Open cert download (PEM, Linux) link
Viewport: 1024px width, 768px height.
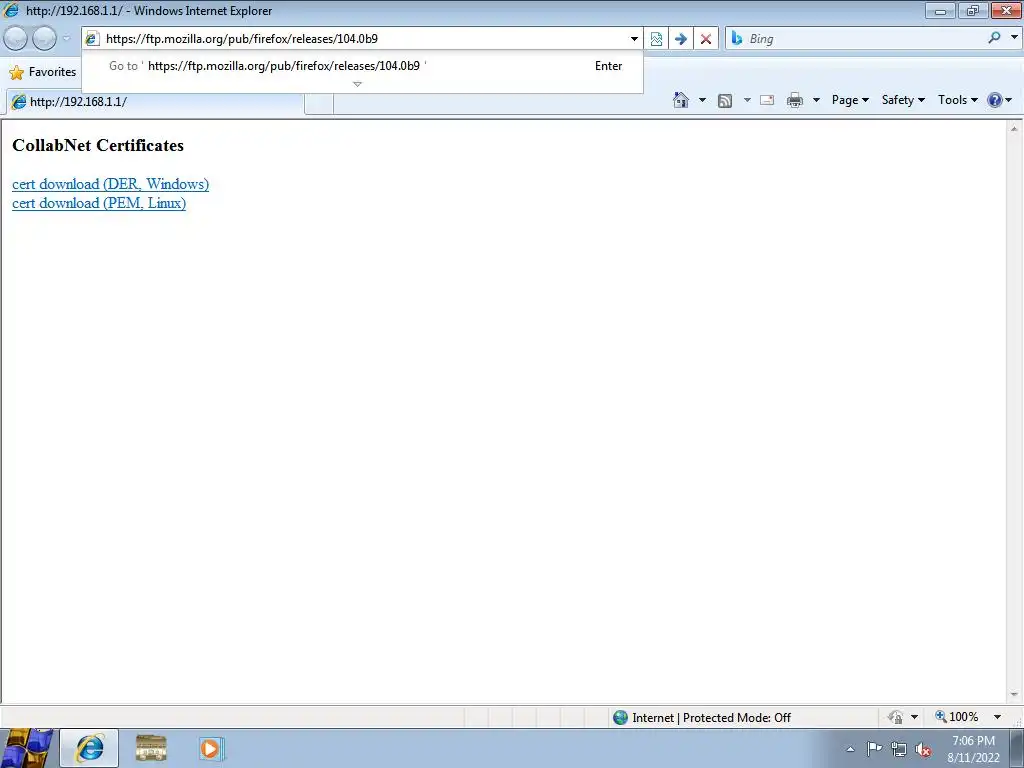[x=99, y=203]
